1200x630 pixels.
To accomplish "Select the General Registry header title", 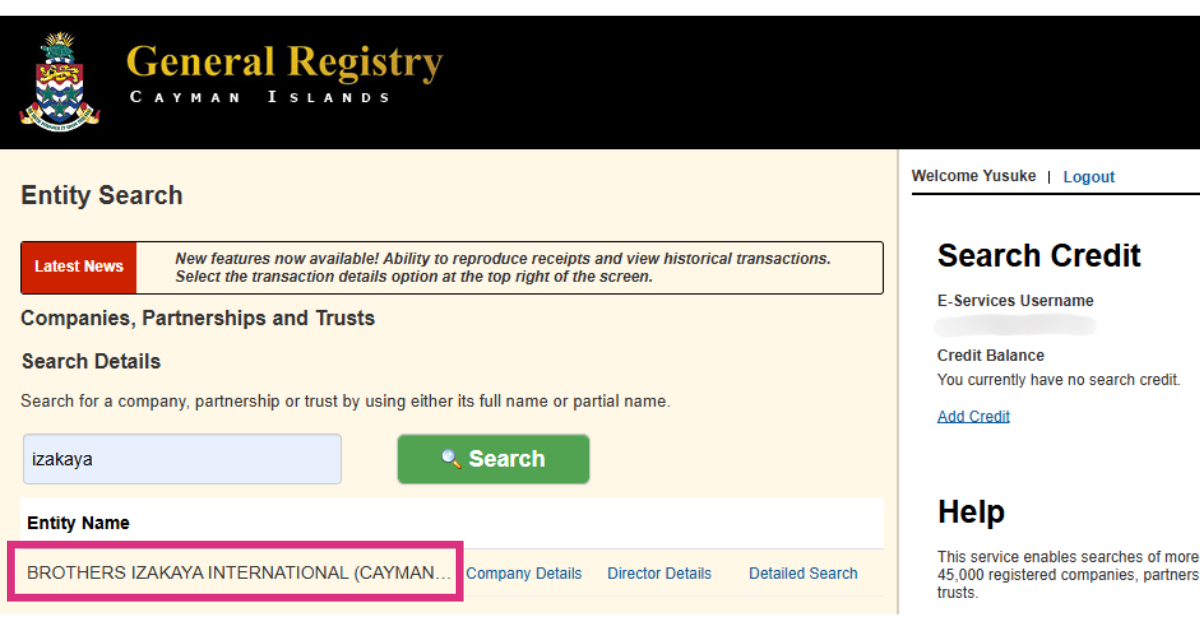I will point(285,62).
